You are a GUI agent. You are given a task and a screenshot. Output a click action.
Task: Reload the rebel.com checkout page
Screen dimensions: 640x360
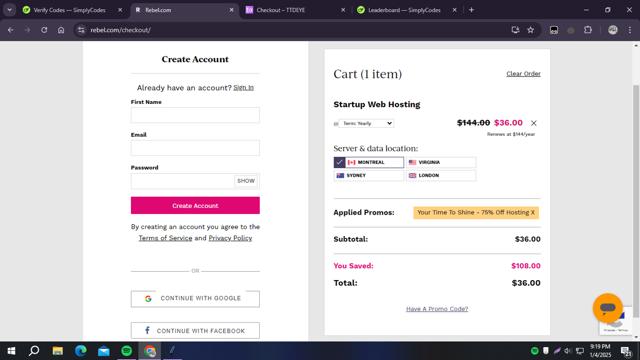(44, 30)
